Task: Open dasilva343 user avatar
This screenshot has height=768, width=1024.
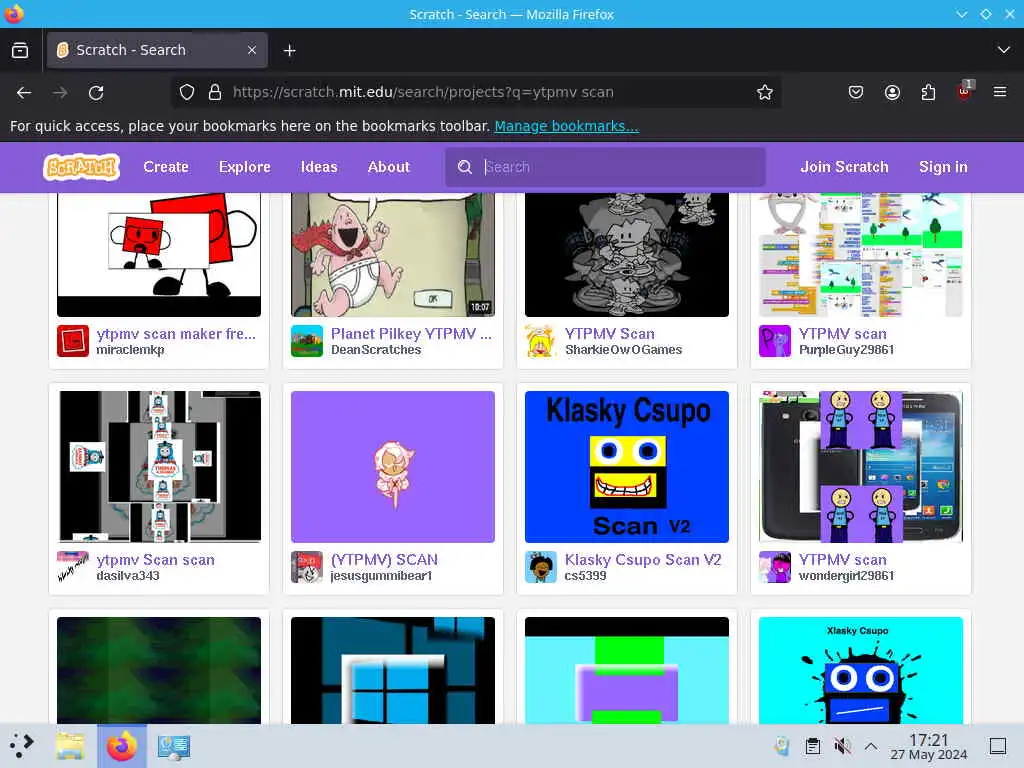Action: pos(72,567)
